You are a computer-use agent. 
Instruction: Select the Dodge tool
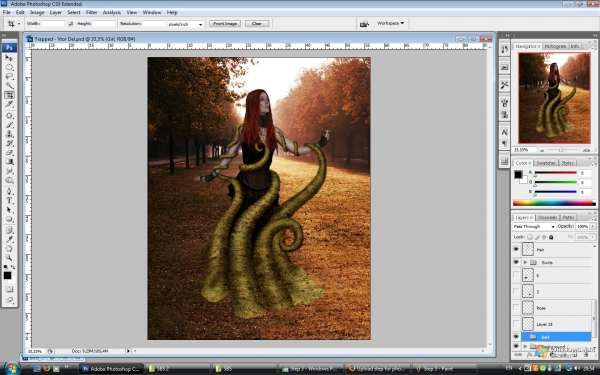click(9, 180)
